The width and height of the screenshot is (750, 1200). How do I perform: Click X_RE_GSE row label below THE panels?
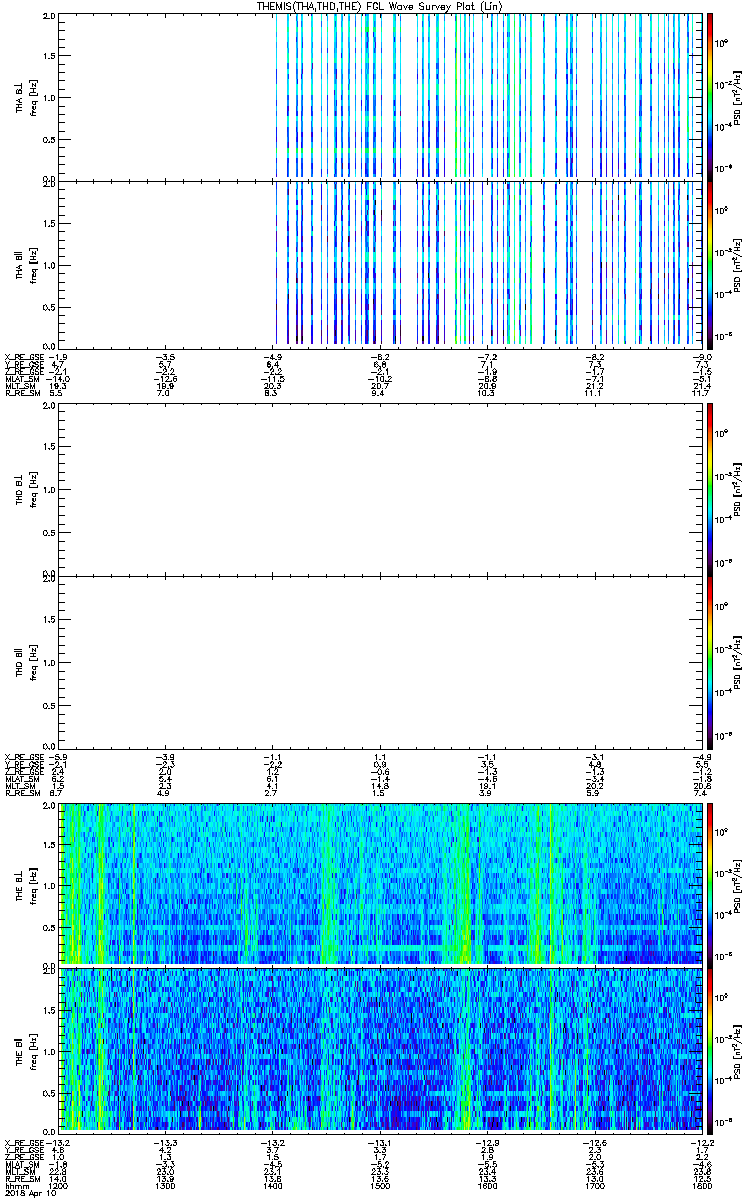22,1143
